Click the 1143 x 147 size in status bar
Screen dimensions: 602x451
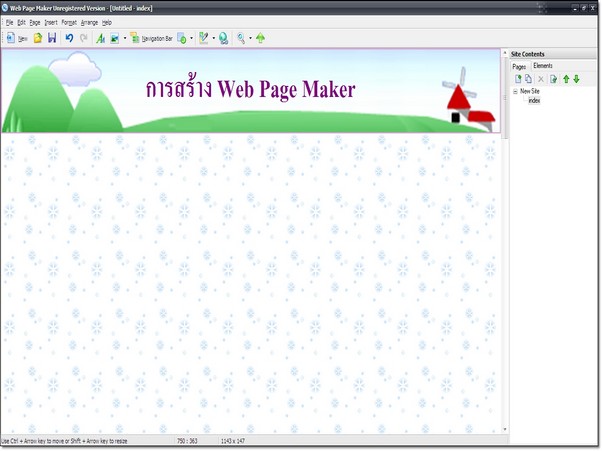[x=232, y=441]
